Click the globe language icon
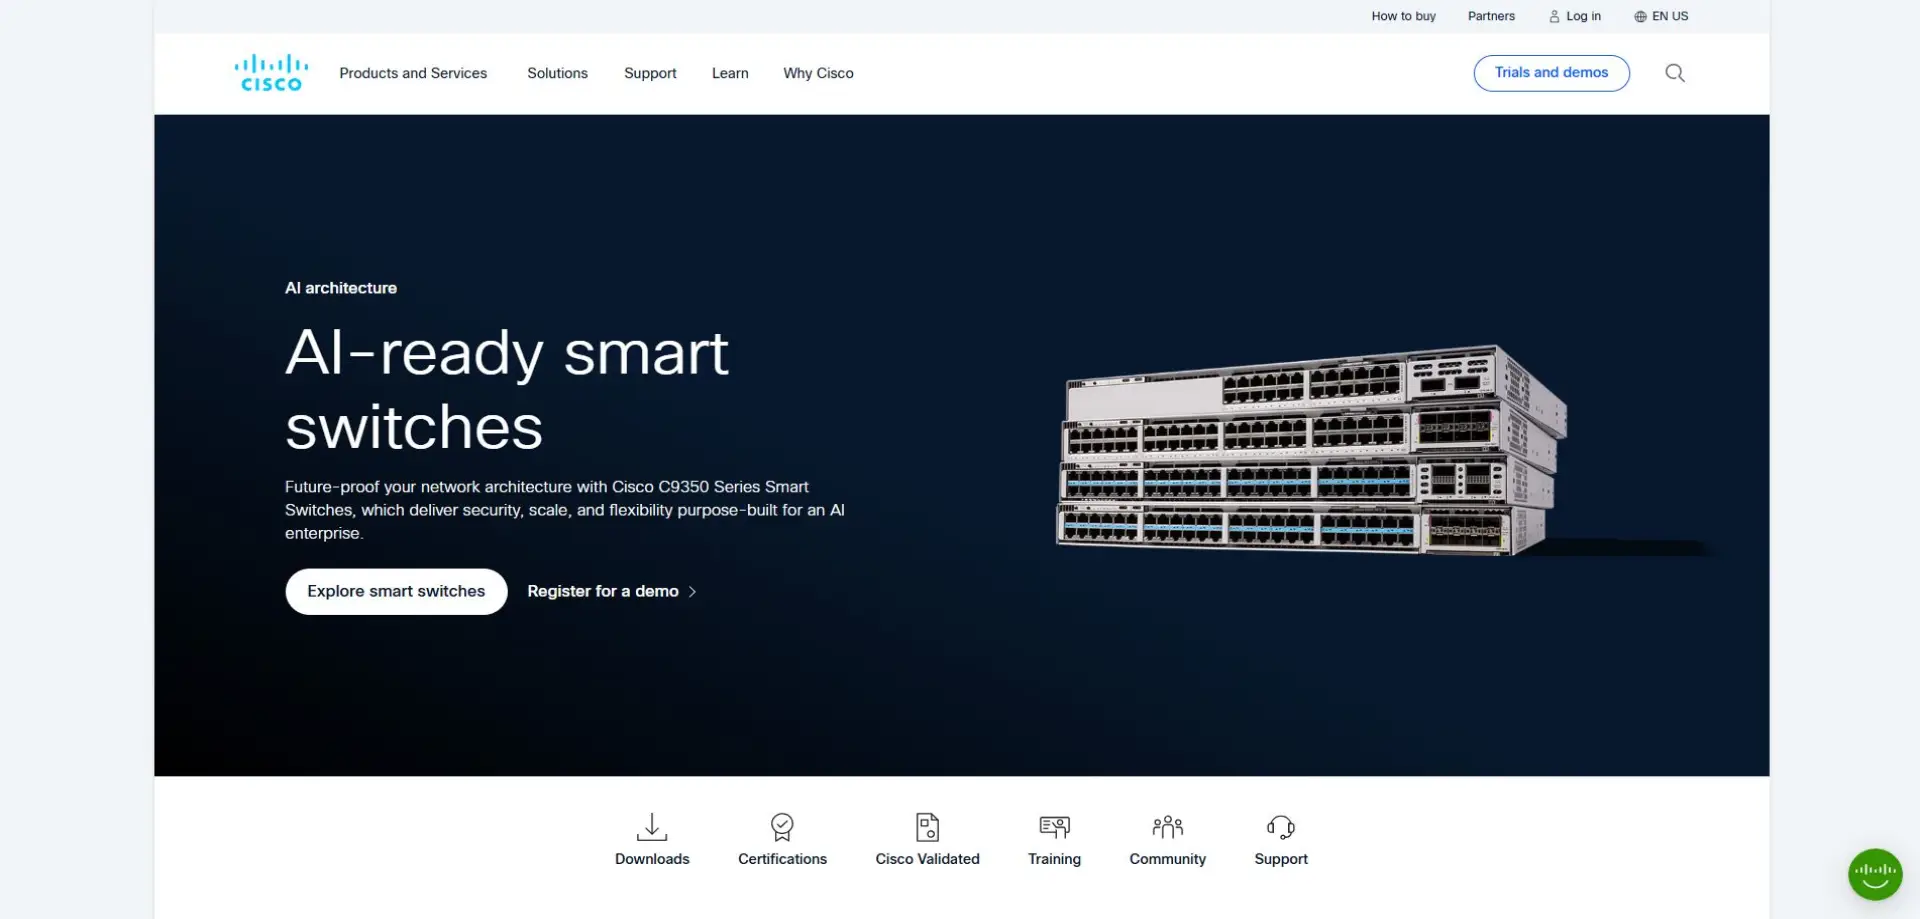This screenshot has width=1920, height=919. coord(1640,17)
